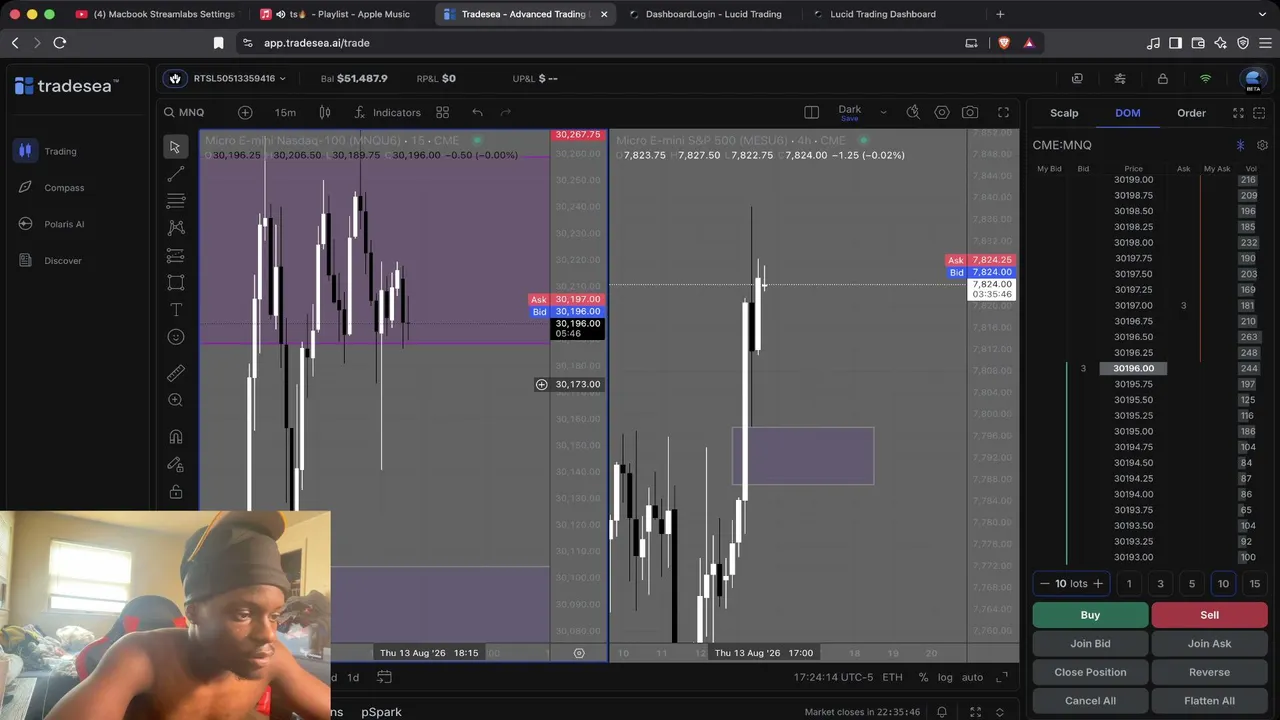Toggle the DOM freeze snowflake icon
The image size is (1280, 720).
[x=1240, y=145]
